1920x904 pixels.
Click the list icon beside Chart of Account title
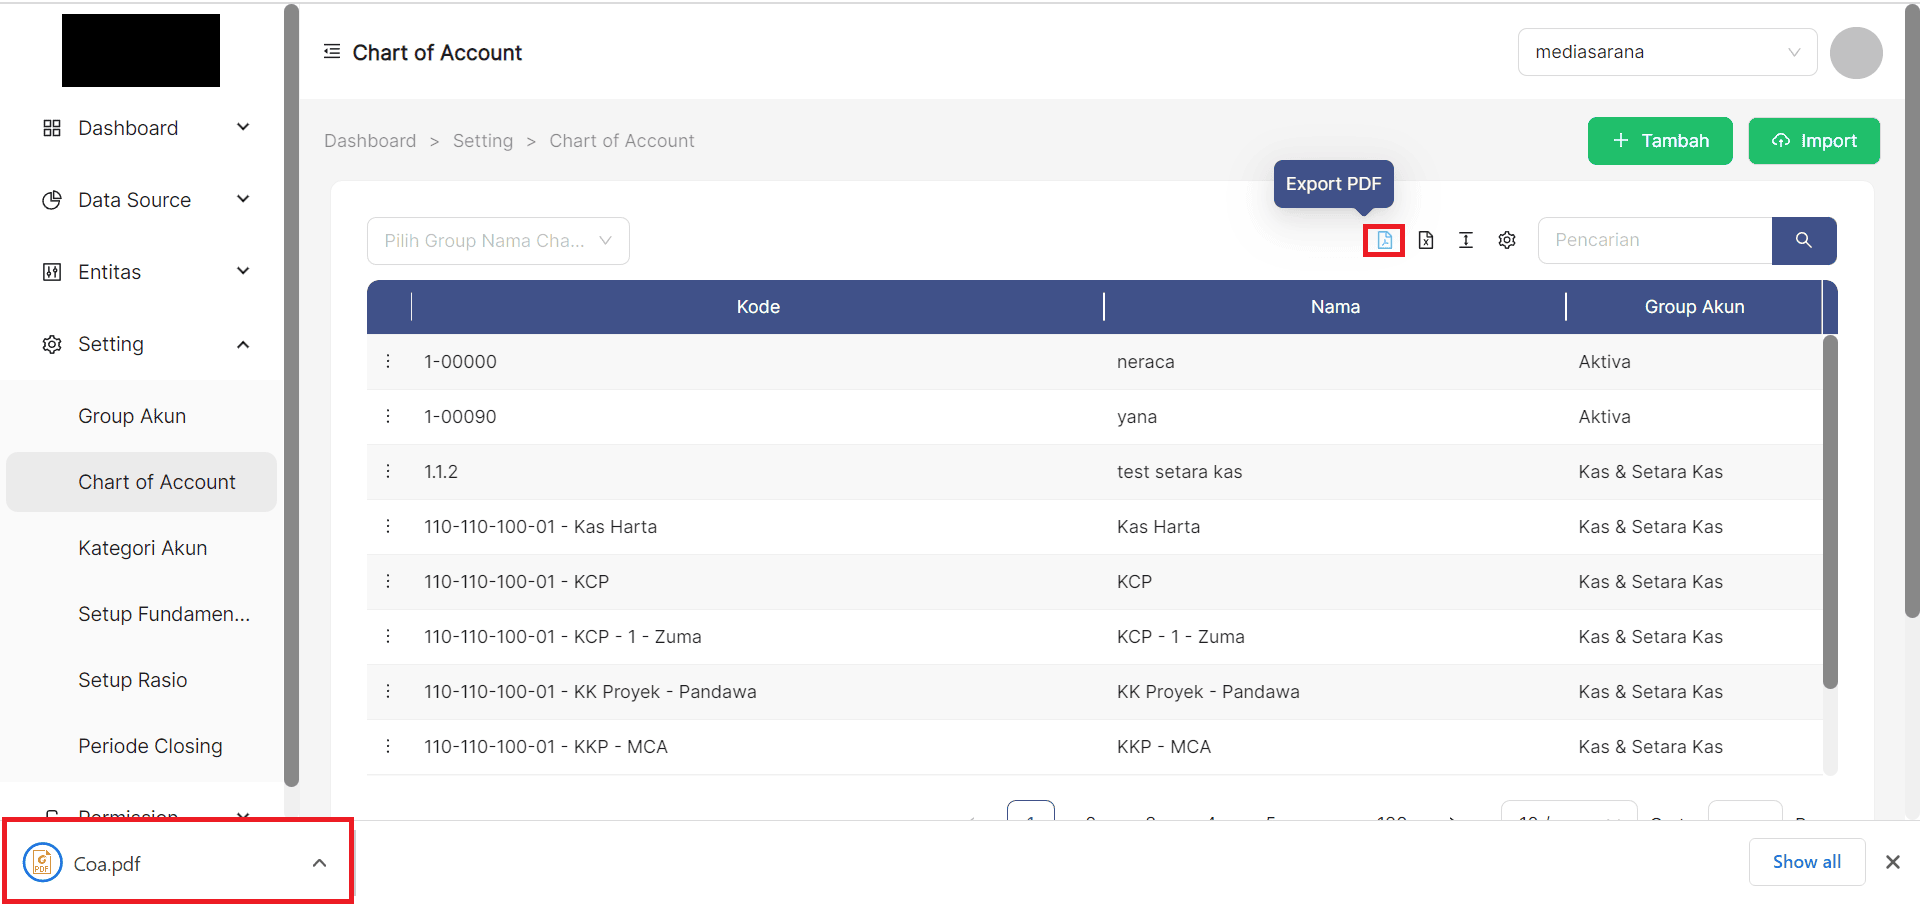click(x=331, y=51)
